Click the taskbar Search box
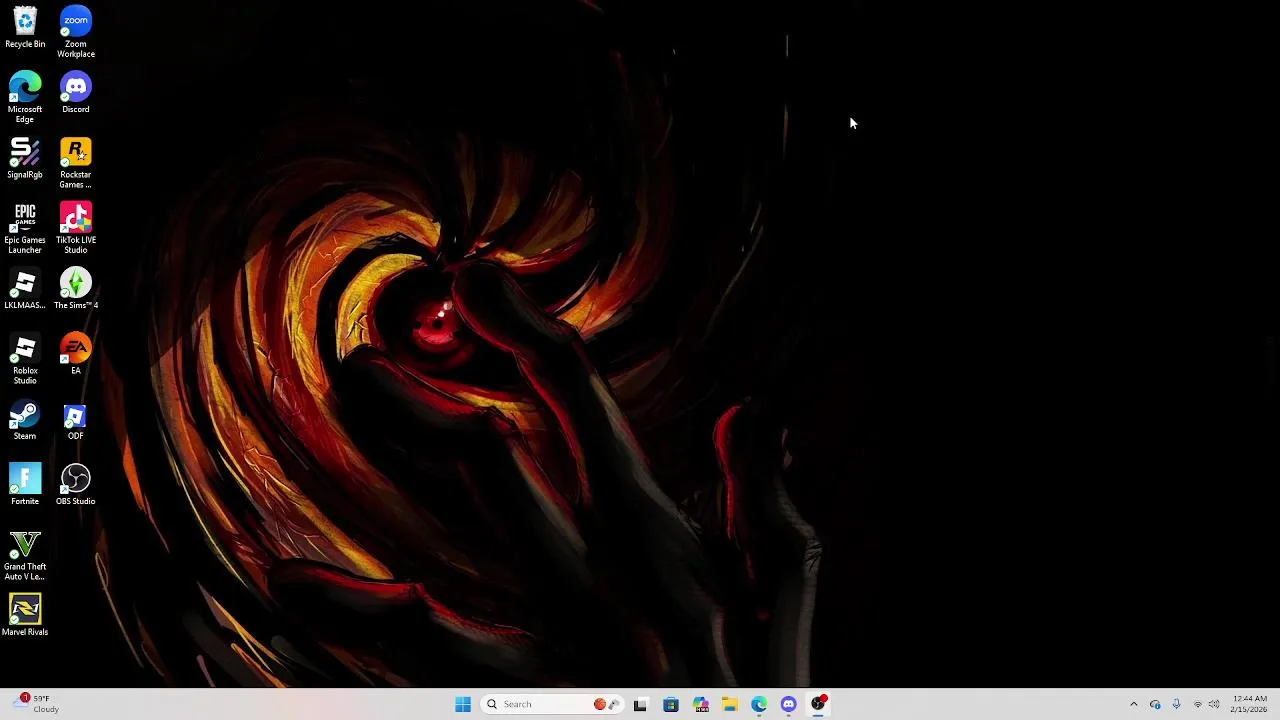Screen dimensions: 1280x720 [552, 704]
